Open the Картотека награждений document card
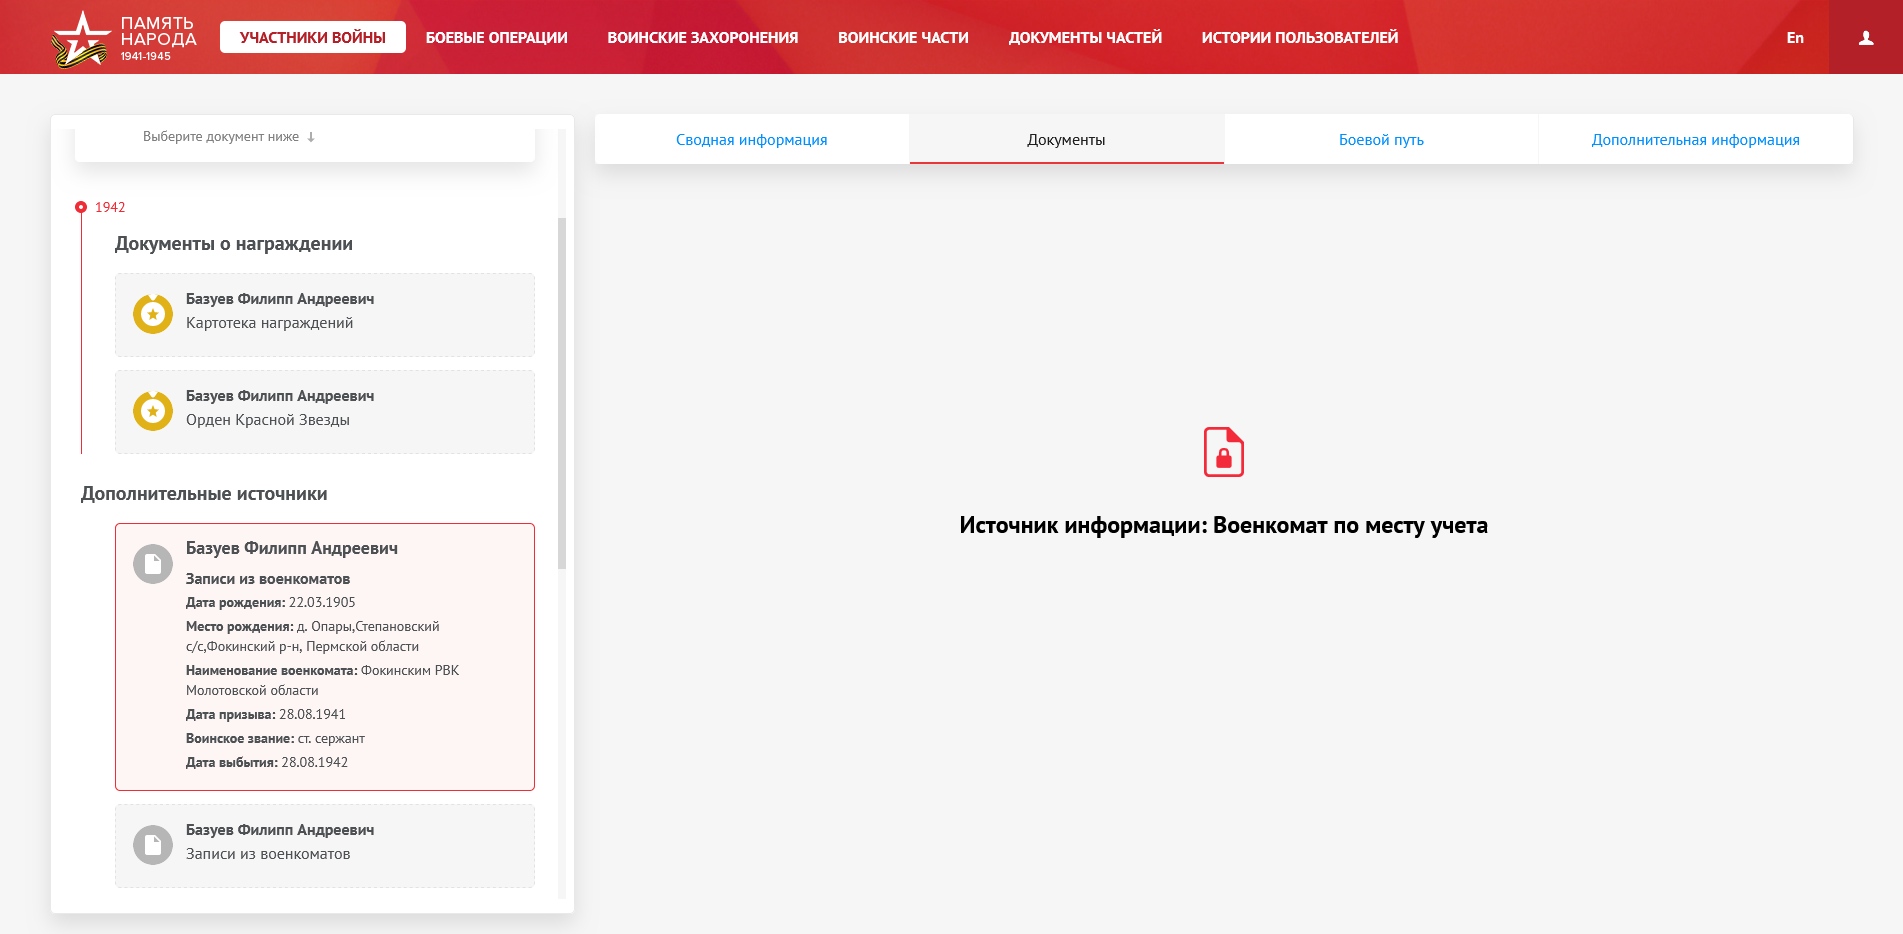 click(x=325, y=315)
